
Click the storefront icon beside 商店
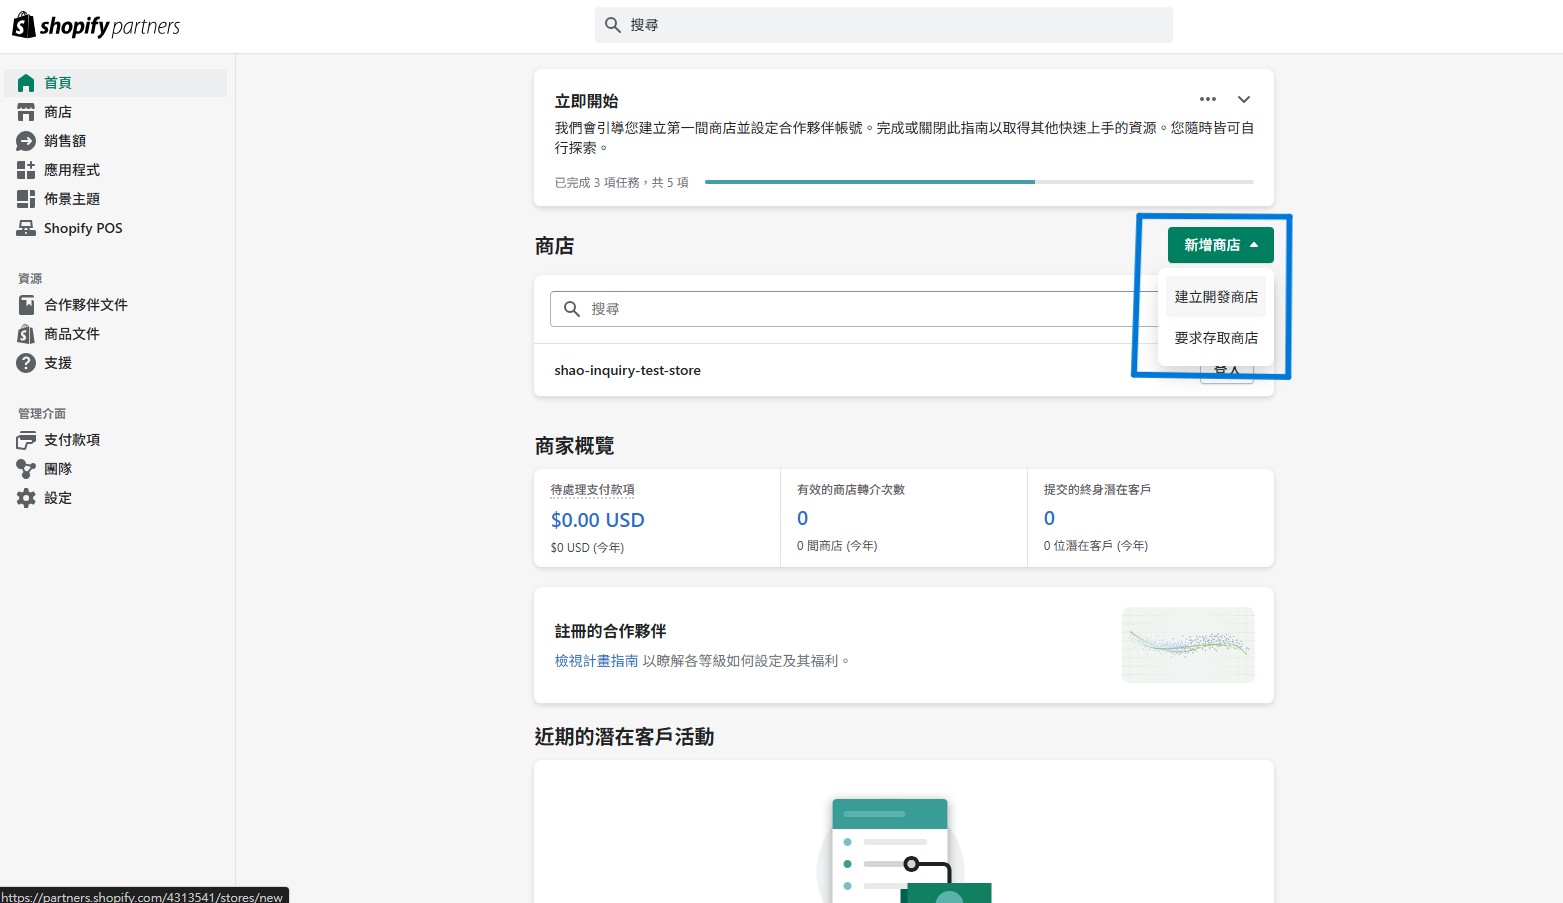(x=26, y=112)
